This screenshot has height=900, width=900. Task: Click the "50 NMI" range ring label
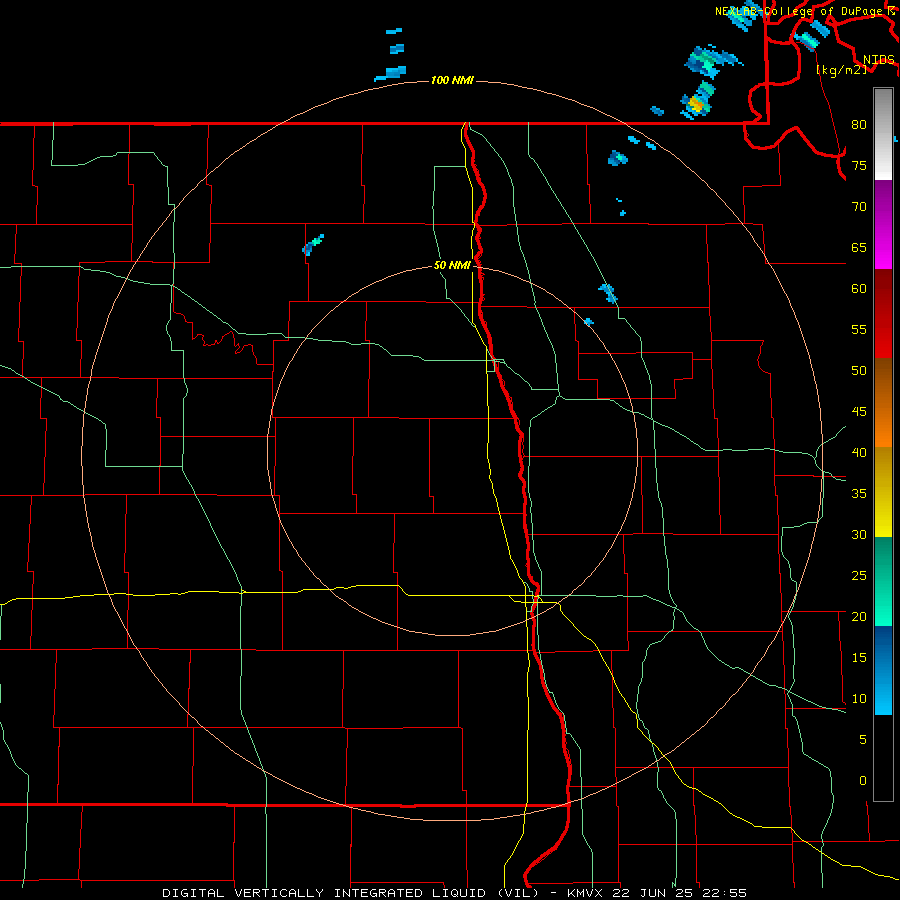(x=452, y=265)
